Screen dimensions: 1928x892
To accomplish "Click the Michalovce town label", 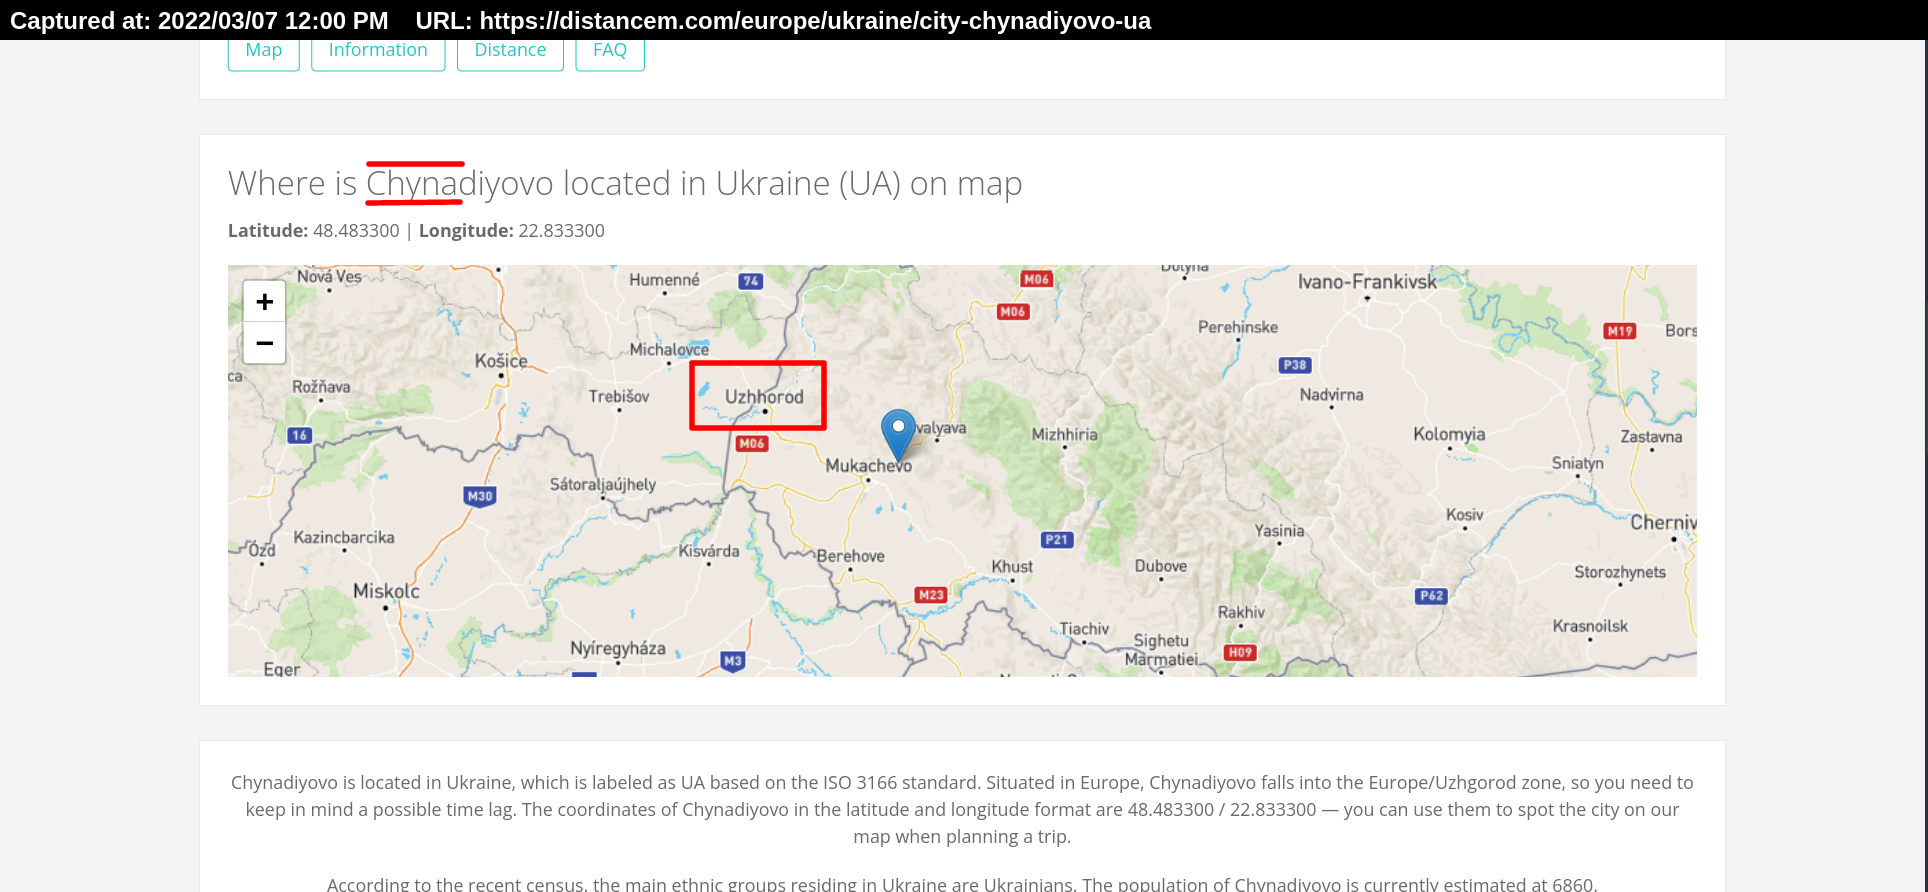I will pyautogui.click(x=669, y=349).
